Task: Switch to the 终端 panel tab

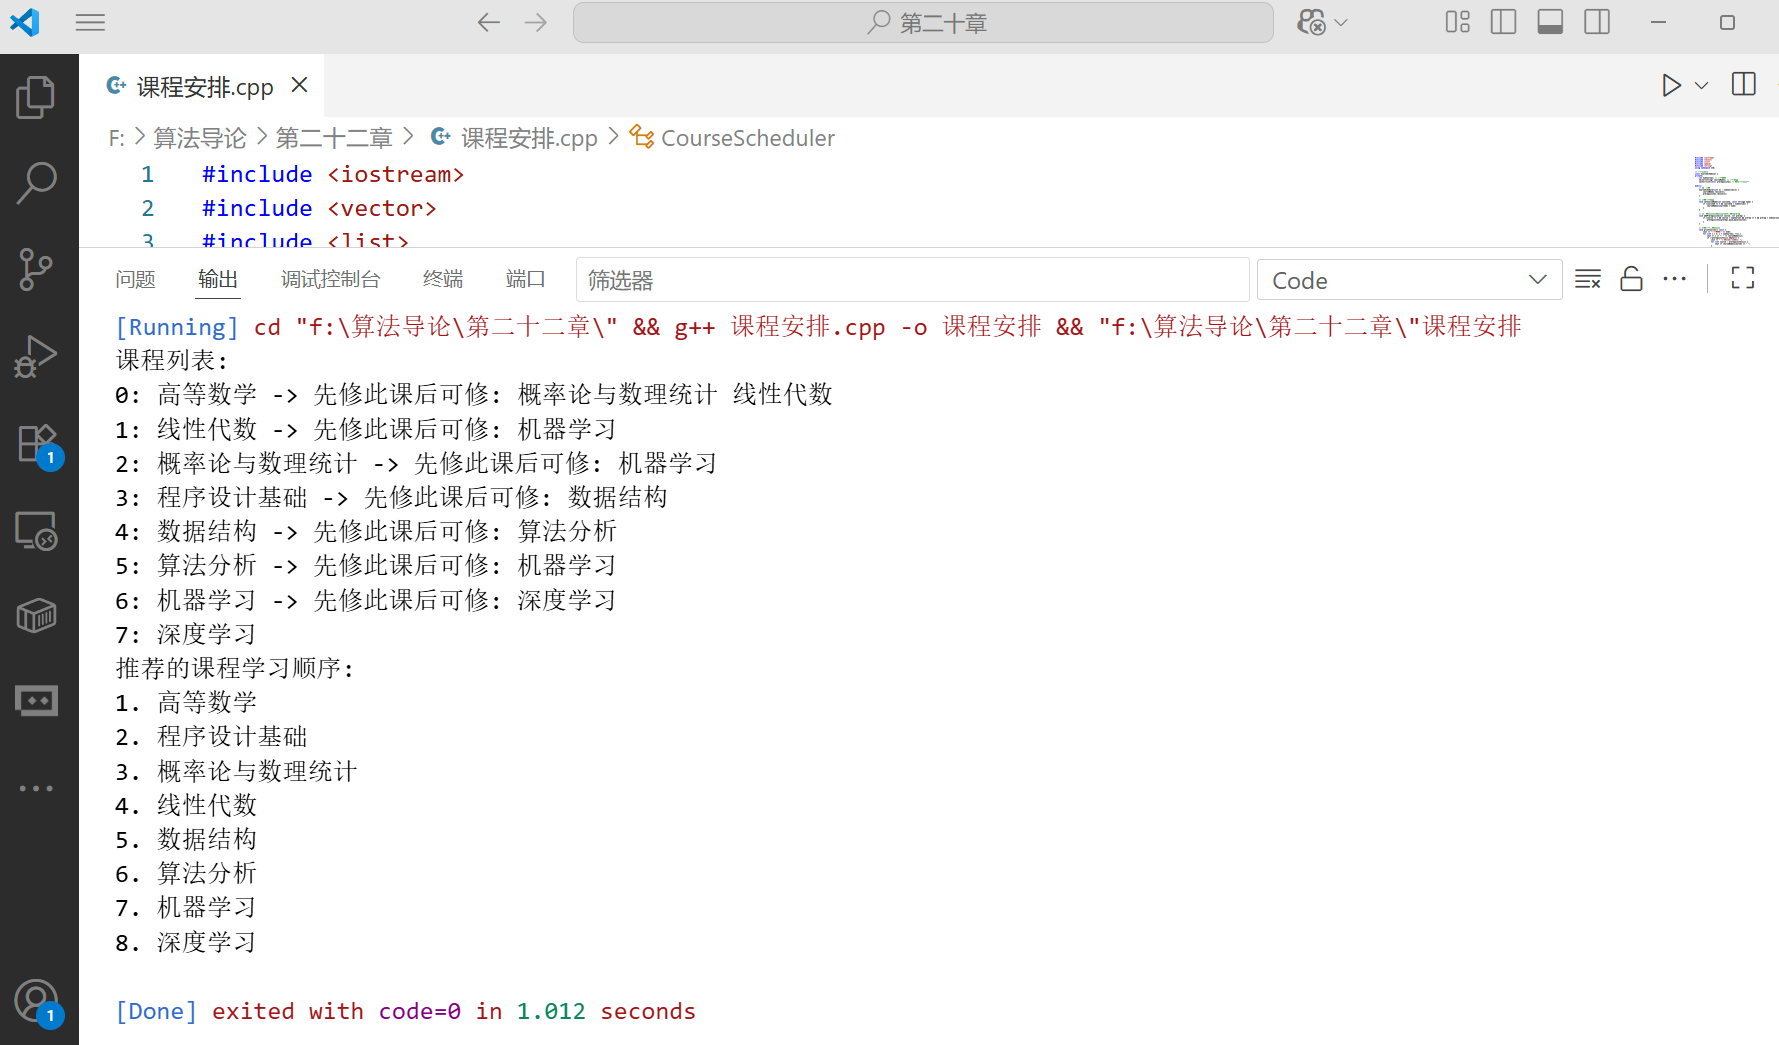Action: 443,279
